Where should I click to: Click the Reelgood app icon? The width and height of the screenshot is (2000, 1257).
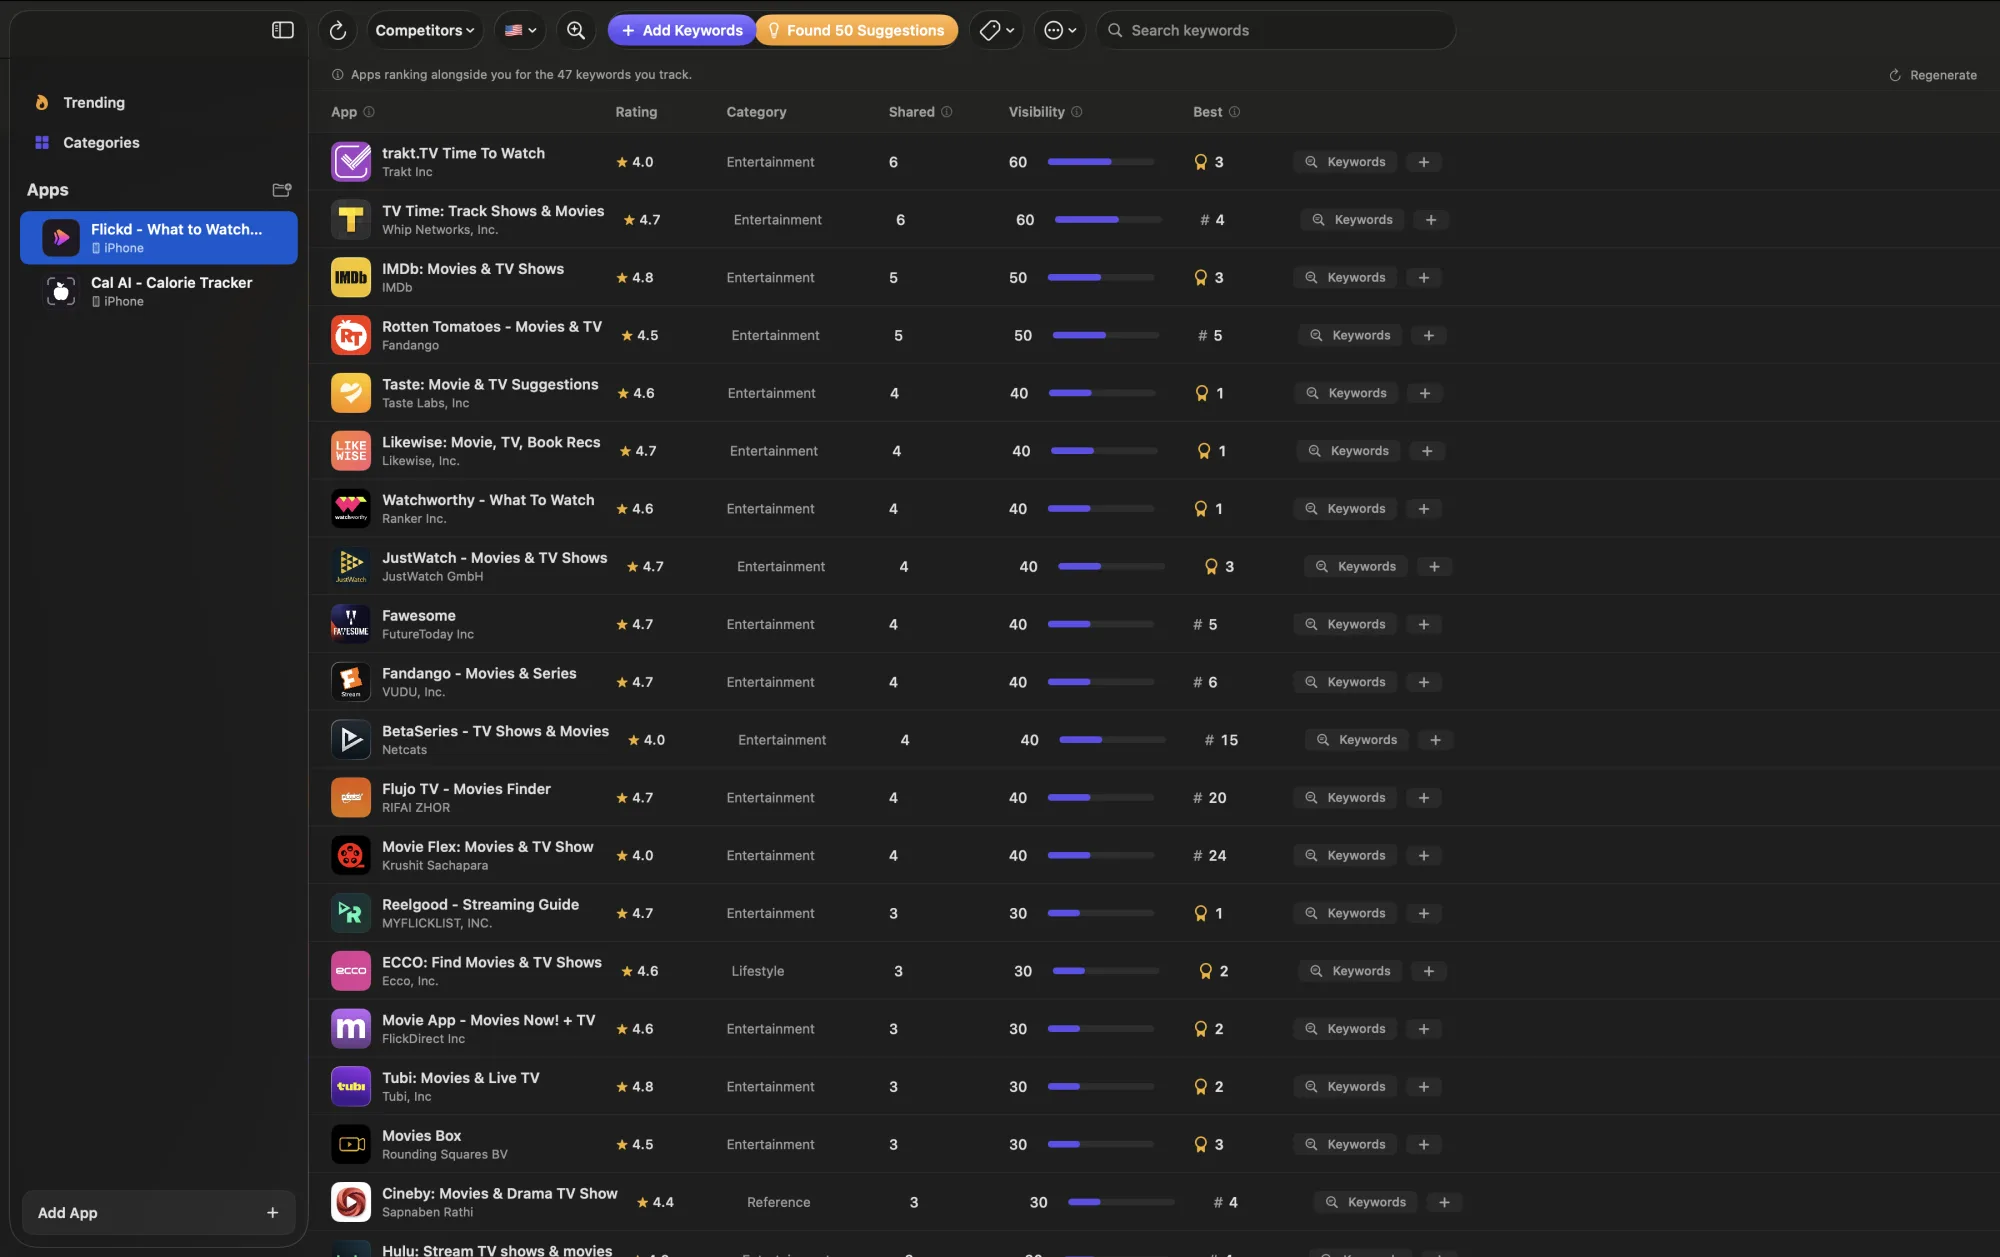[x=351, y=913]
